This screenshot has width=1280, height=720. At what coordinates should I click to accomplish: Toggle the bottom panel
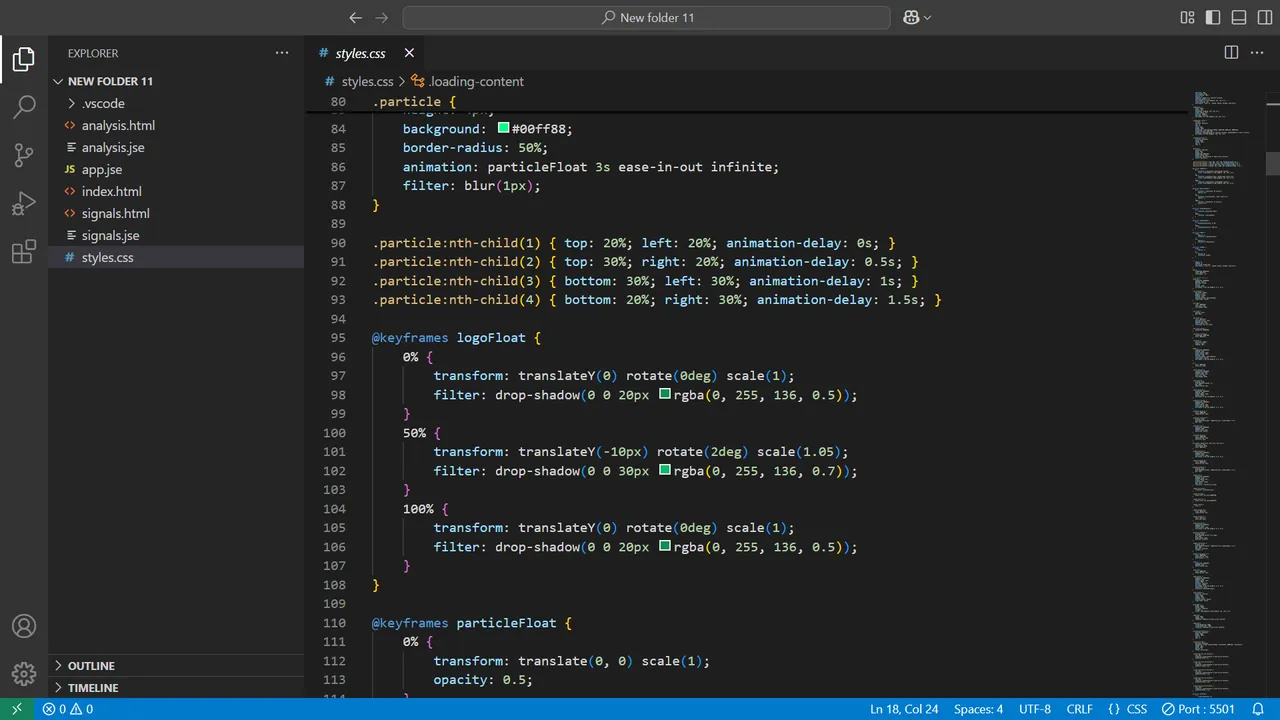1239,17
